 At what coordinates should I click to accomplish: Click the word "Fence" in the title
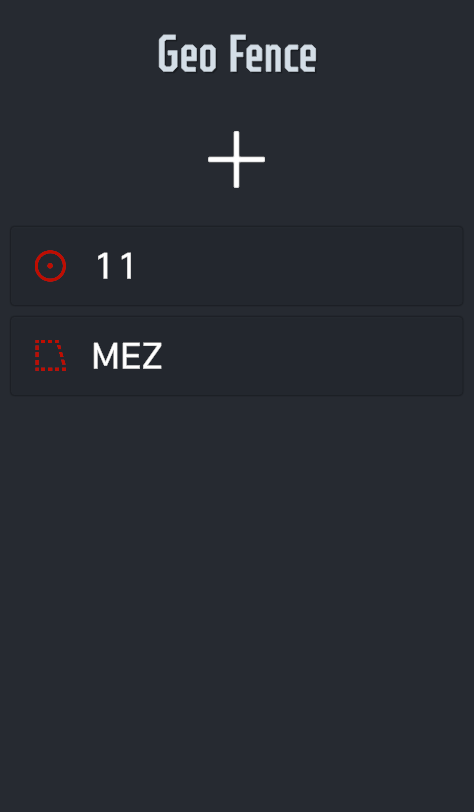272,54
